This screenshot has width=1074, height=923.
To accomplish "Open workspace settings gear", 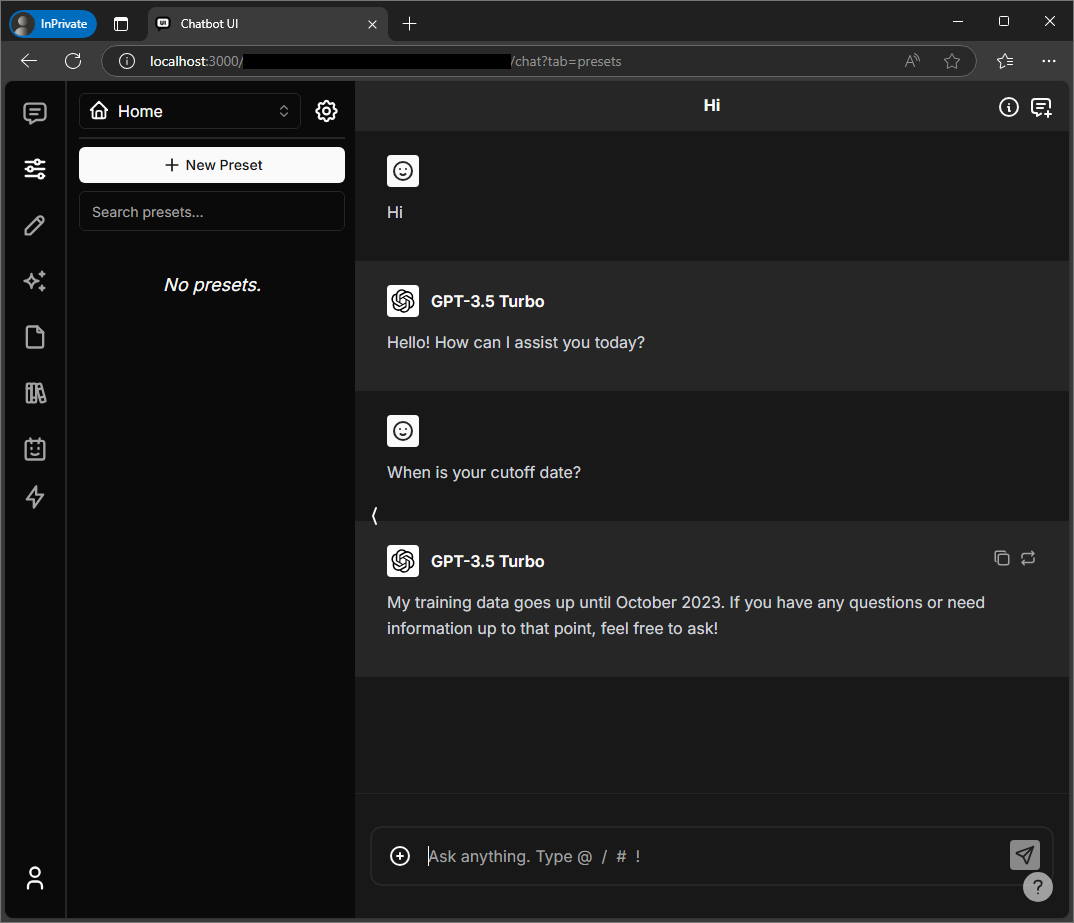I will [x=326, y=111].
